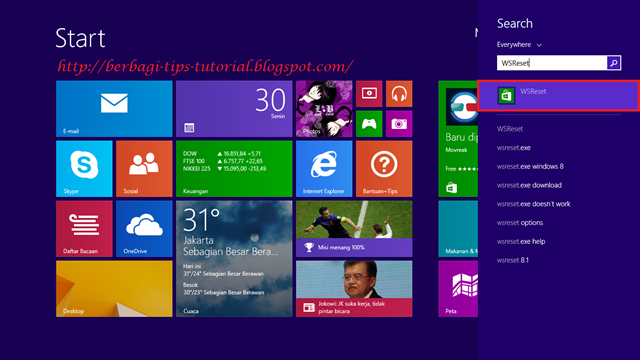Open the Bantuan+Tips tile
This screenshot has width=640, height=360.
[384, 169]
